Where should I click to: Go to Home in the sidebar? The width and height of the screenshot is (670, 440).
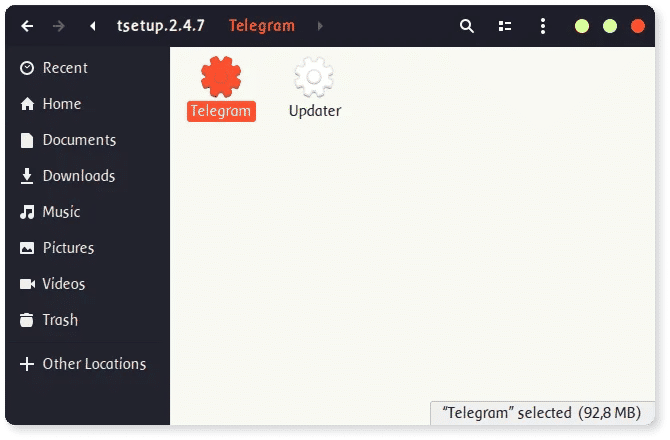pos(88,104)
